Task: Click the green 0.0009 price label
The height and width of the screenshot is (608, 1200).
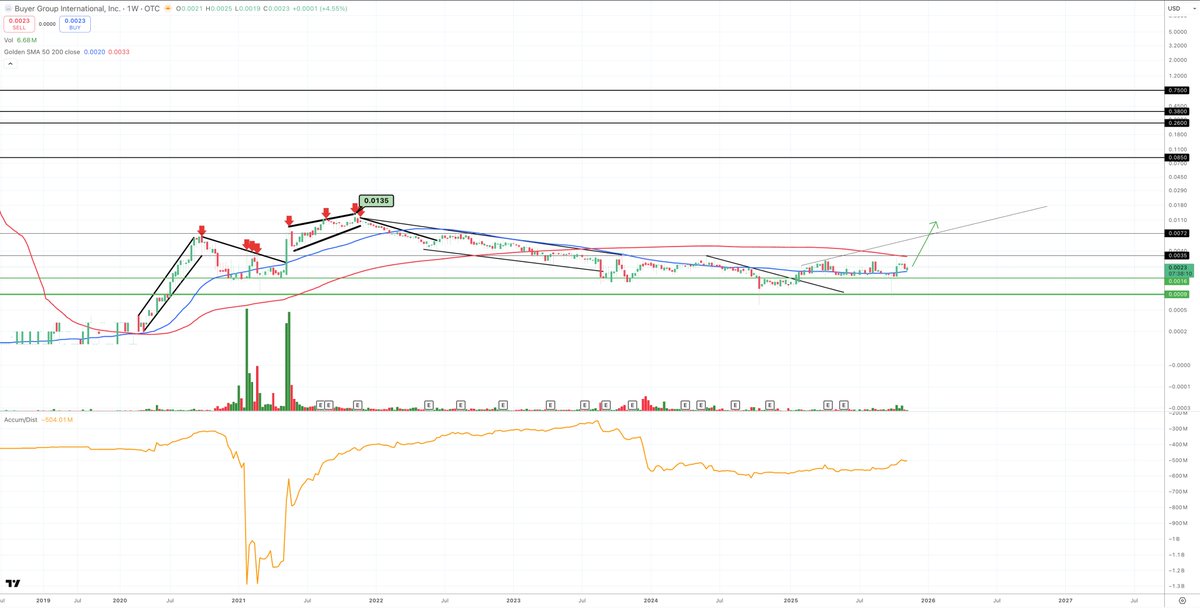Action: tap(1177, 294)
